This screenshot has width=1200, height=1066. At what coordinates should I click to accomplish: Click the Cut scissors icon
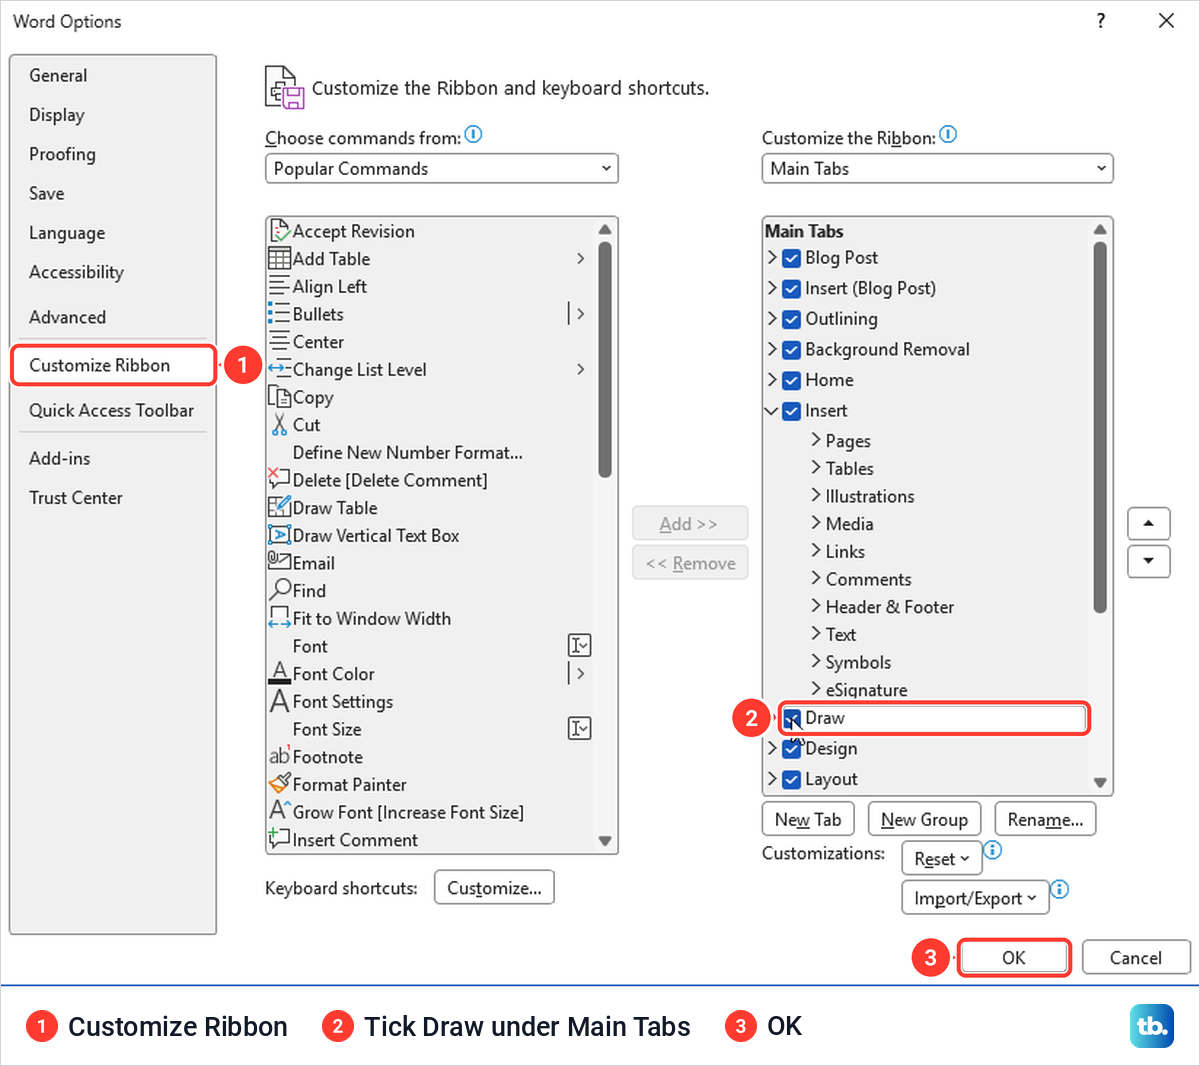279,425
